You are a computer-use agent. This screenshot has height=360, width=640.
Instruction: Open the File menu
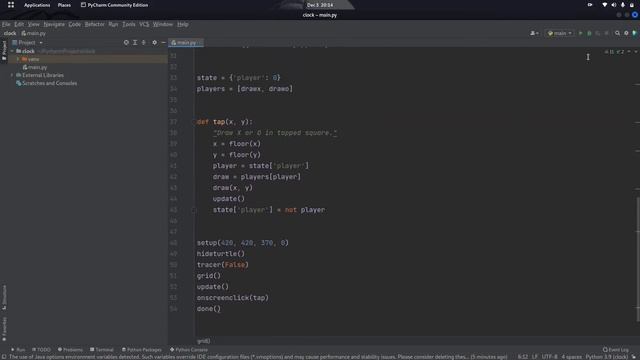click(x=6, y=24)
